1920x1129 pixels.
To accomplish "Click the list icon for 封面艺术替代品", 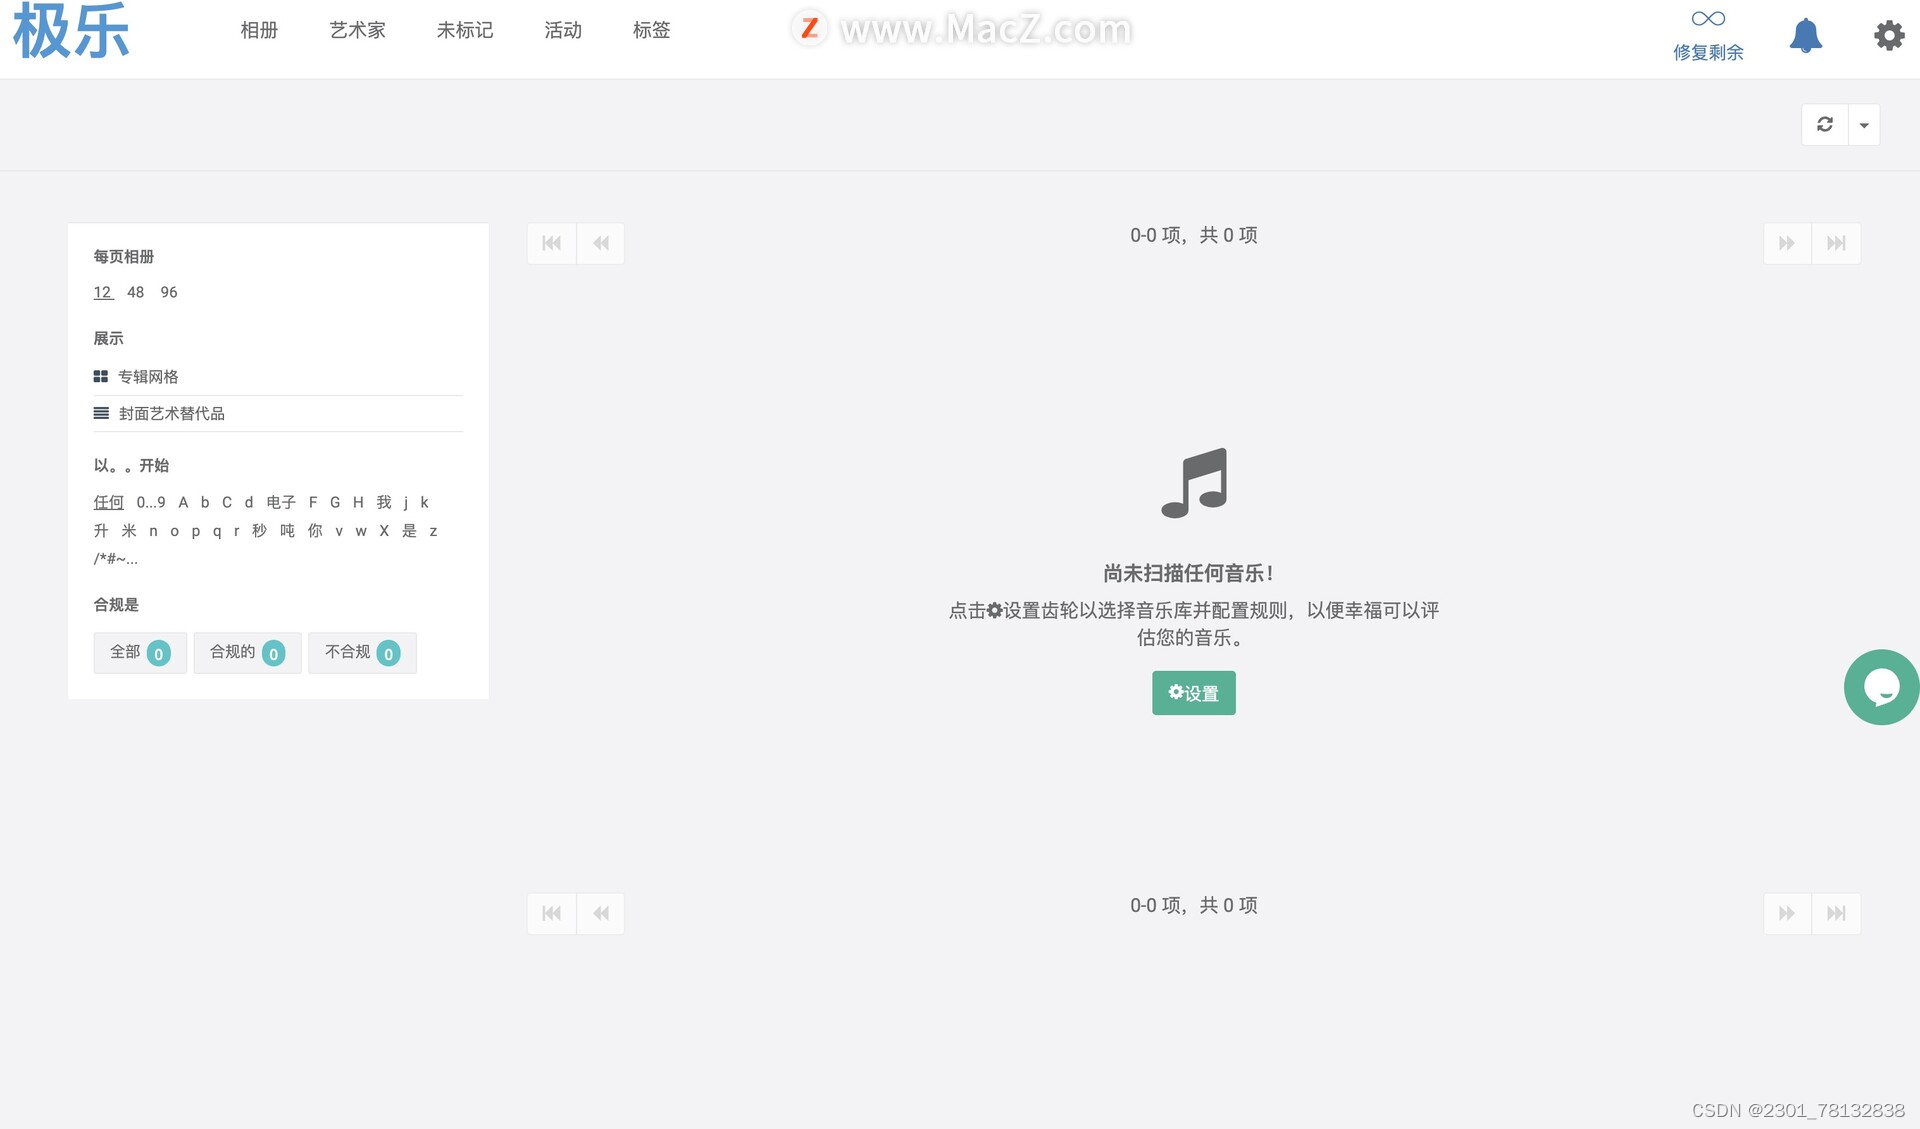I will click(x=101, y=413).
